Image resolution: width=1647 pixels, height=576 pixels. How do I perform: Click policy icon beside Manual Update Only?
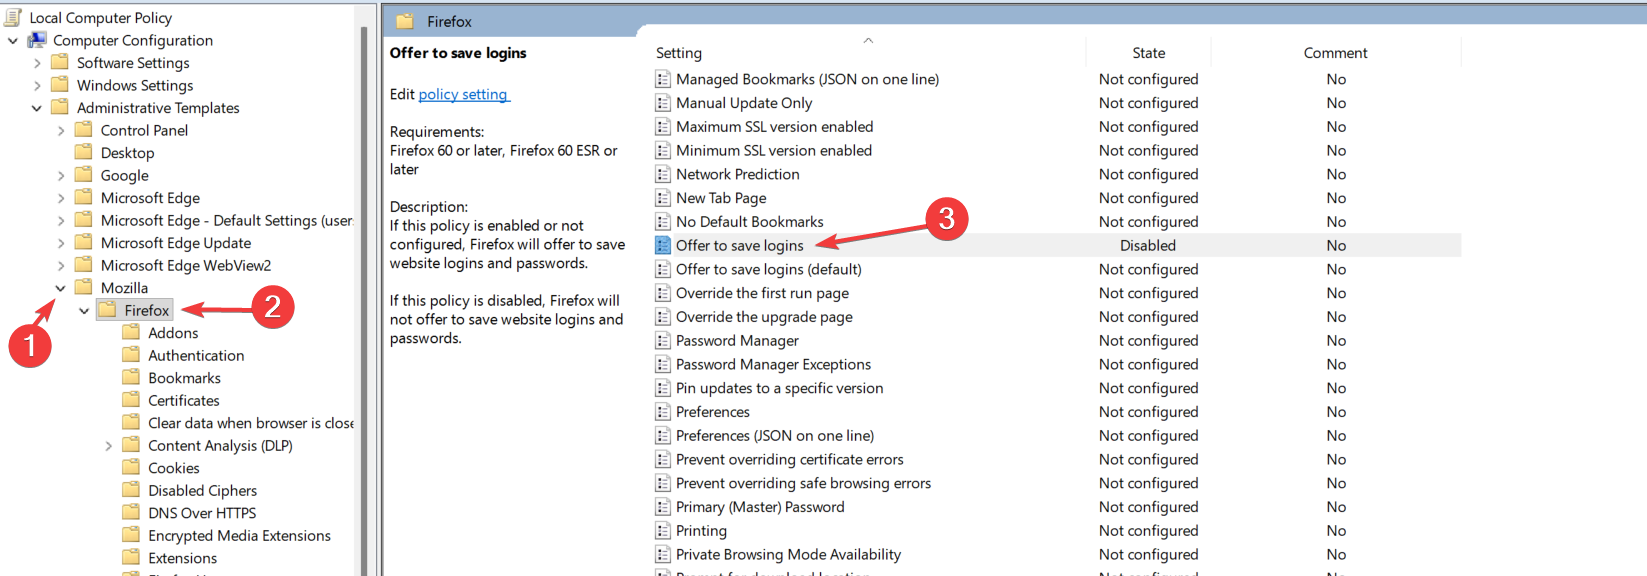[x=663, y=103]
